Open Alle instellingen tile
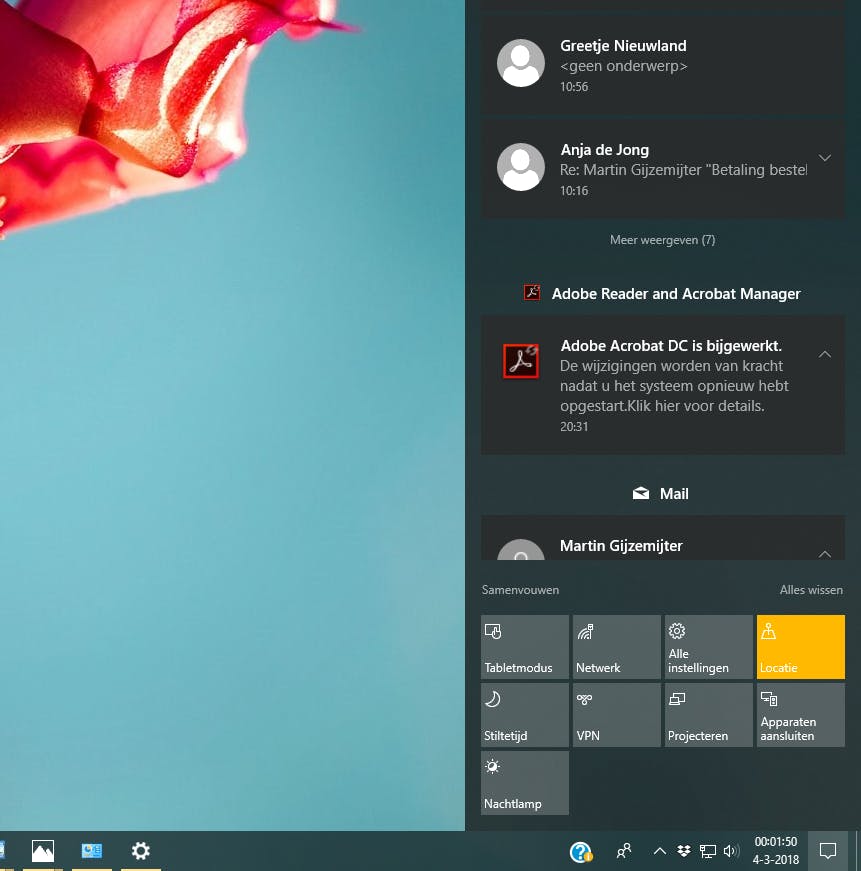This screenshot has width=861, height=871. click(x=709, y=647)
